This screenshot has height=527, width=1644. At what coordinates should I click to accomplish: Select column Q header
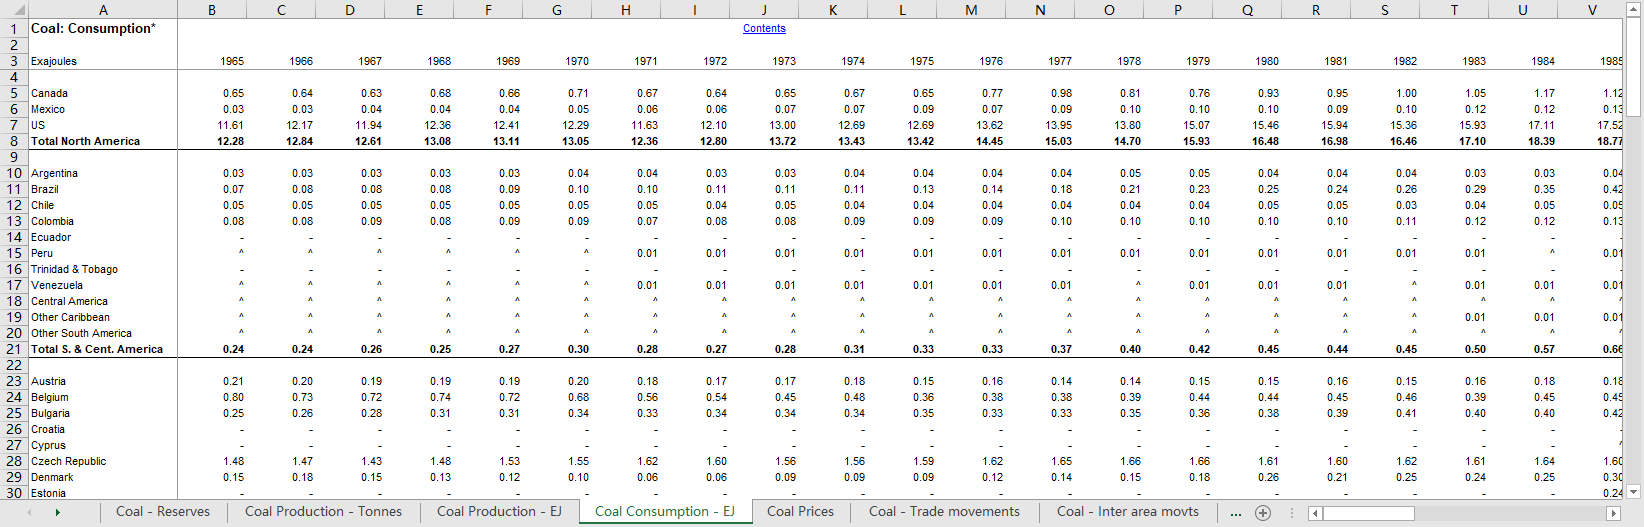click(1247, 9)
